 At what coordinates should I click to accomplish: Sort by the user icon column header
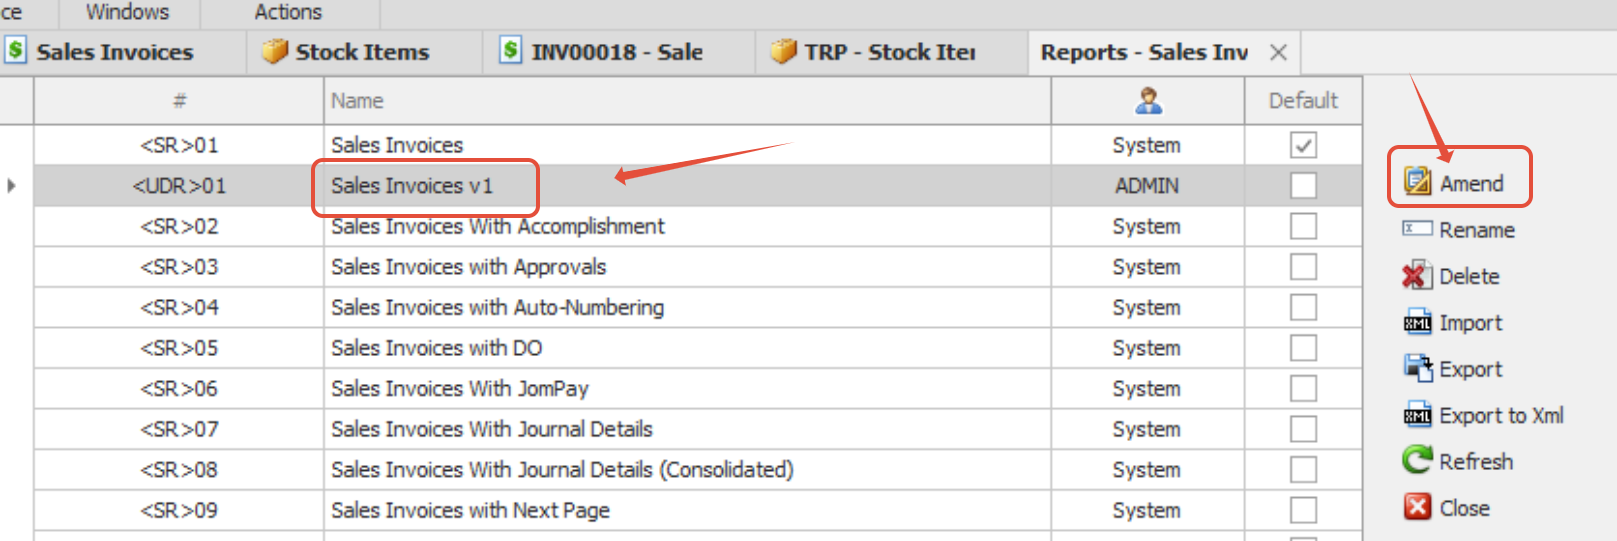click(x=1148, y=100)
